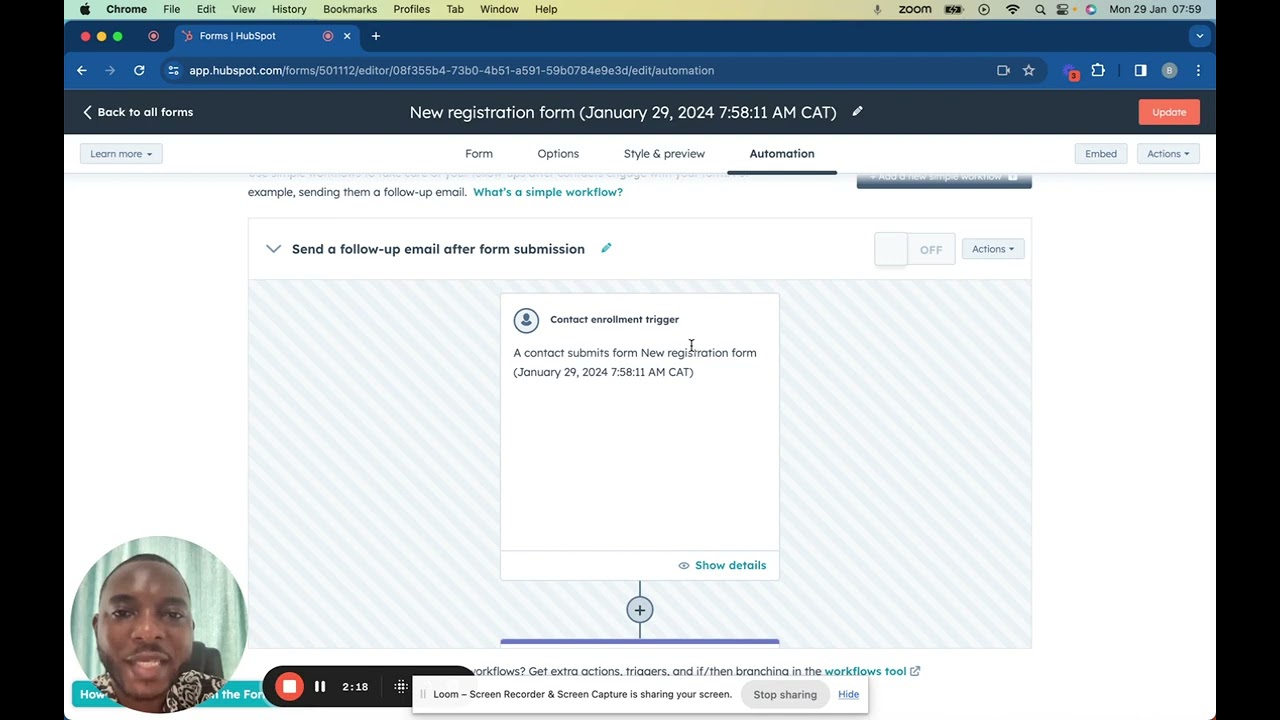Switch to the Form tab
This screenshot has height=720, width=1280.
click(x=479, y=154)
